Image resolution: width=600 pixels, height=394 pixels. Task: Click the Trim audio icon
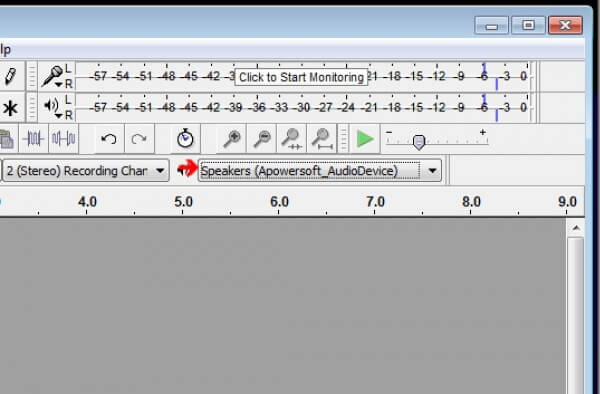[x=33, y=138]
